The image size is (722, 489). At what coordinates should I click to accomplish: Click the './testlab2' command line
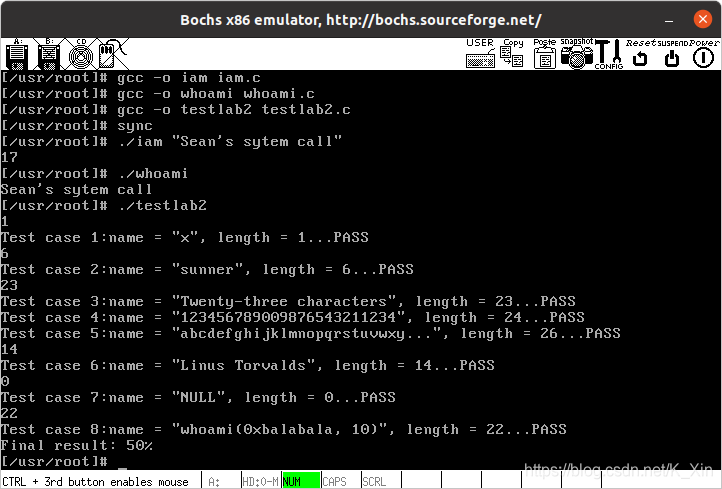click(104, 205)
